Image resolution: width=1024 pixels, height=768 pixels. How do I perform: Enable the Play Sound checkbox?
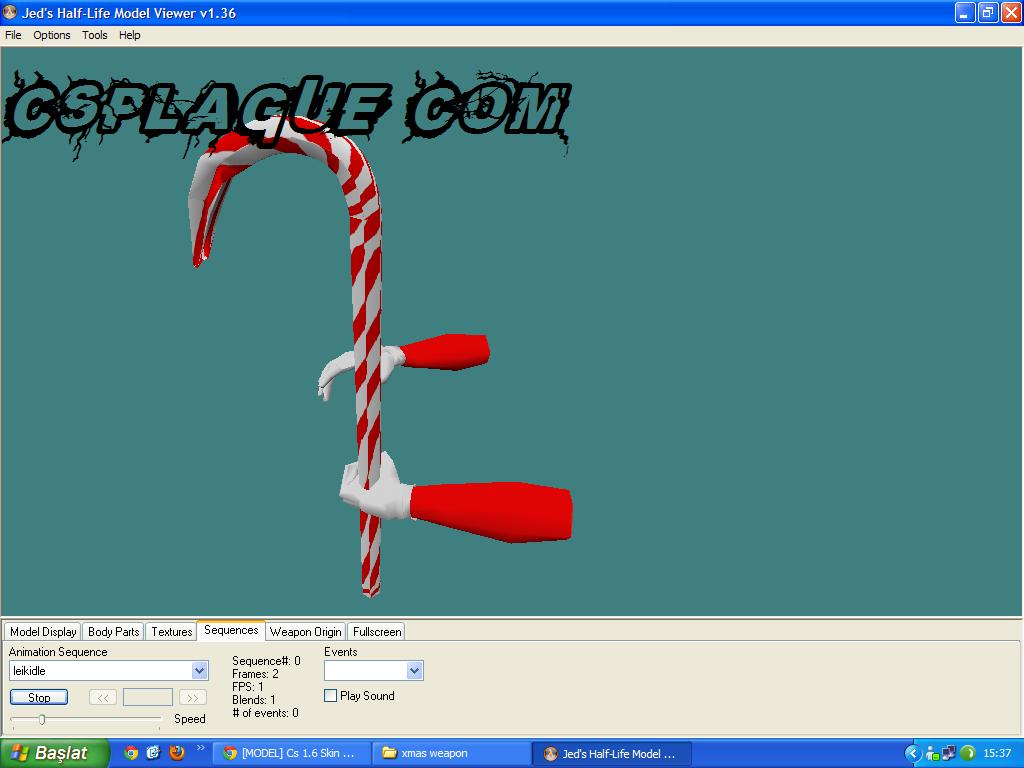click(x=330, y=696)
